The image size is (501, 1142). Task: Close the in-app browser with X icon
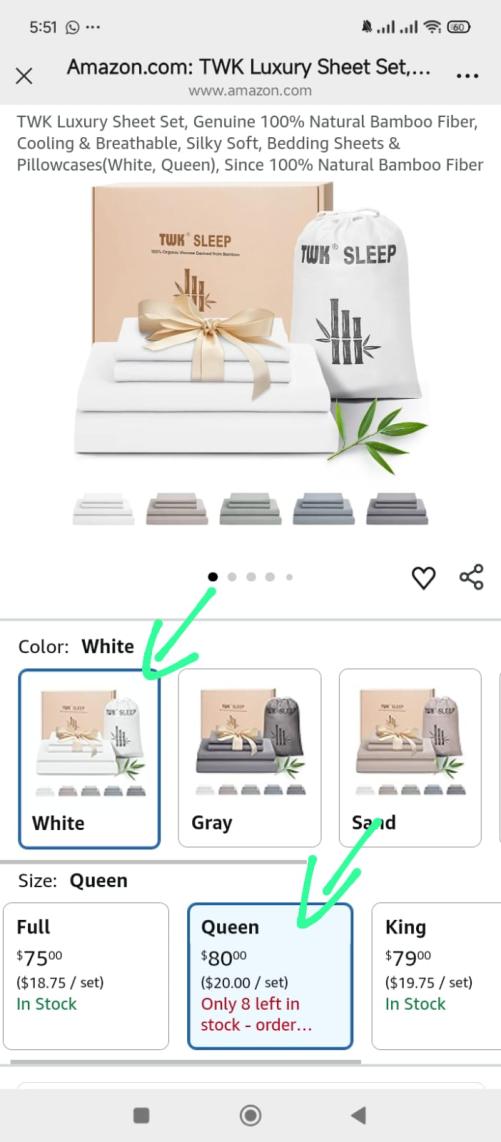click(x=24, y=76)
